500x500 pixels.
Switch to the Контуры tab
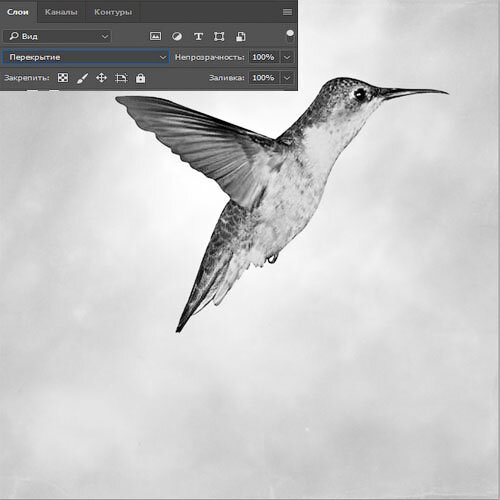click(113, 12)
